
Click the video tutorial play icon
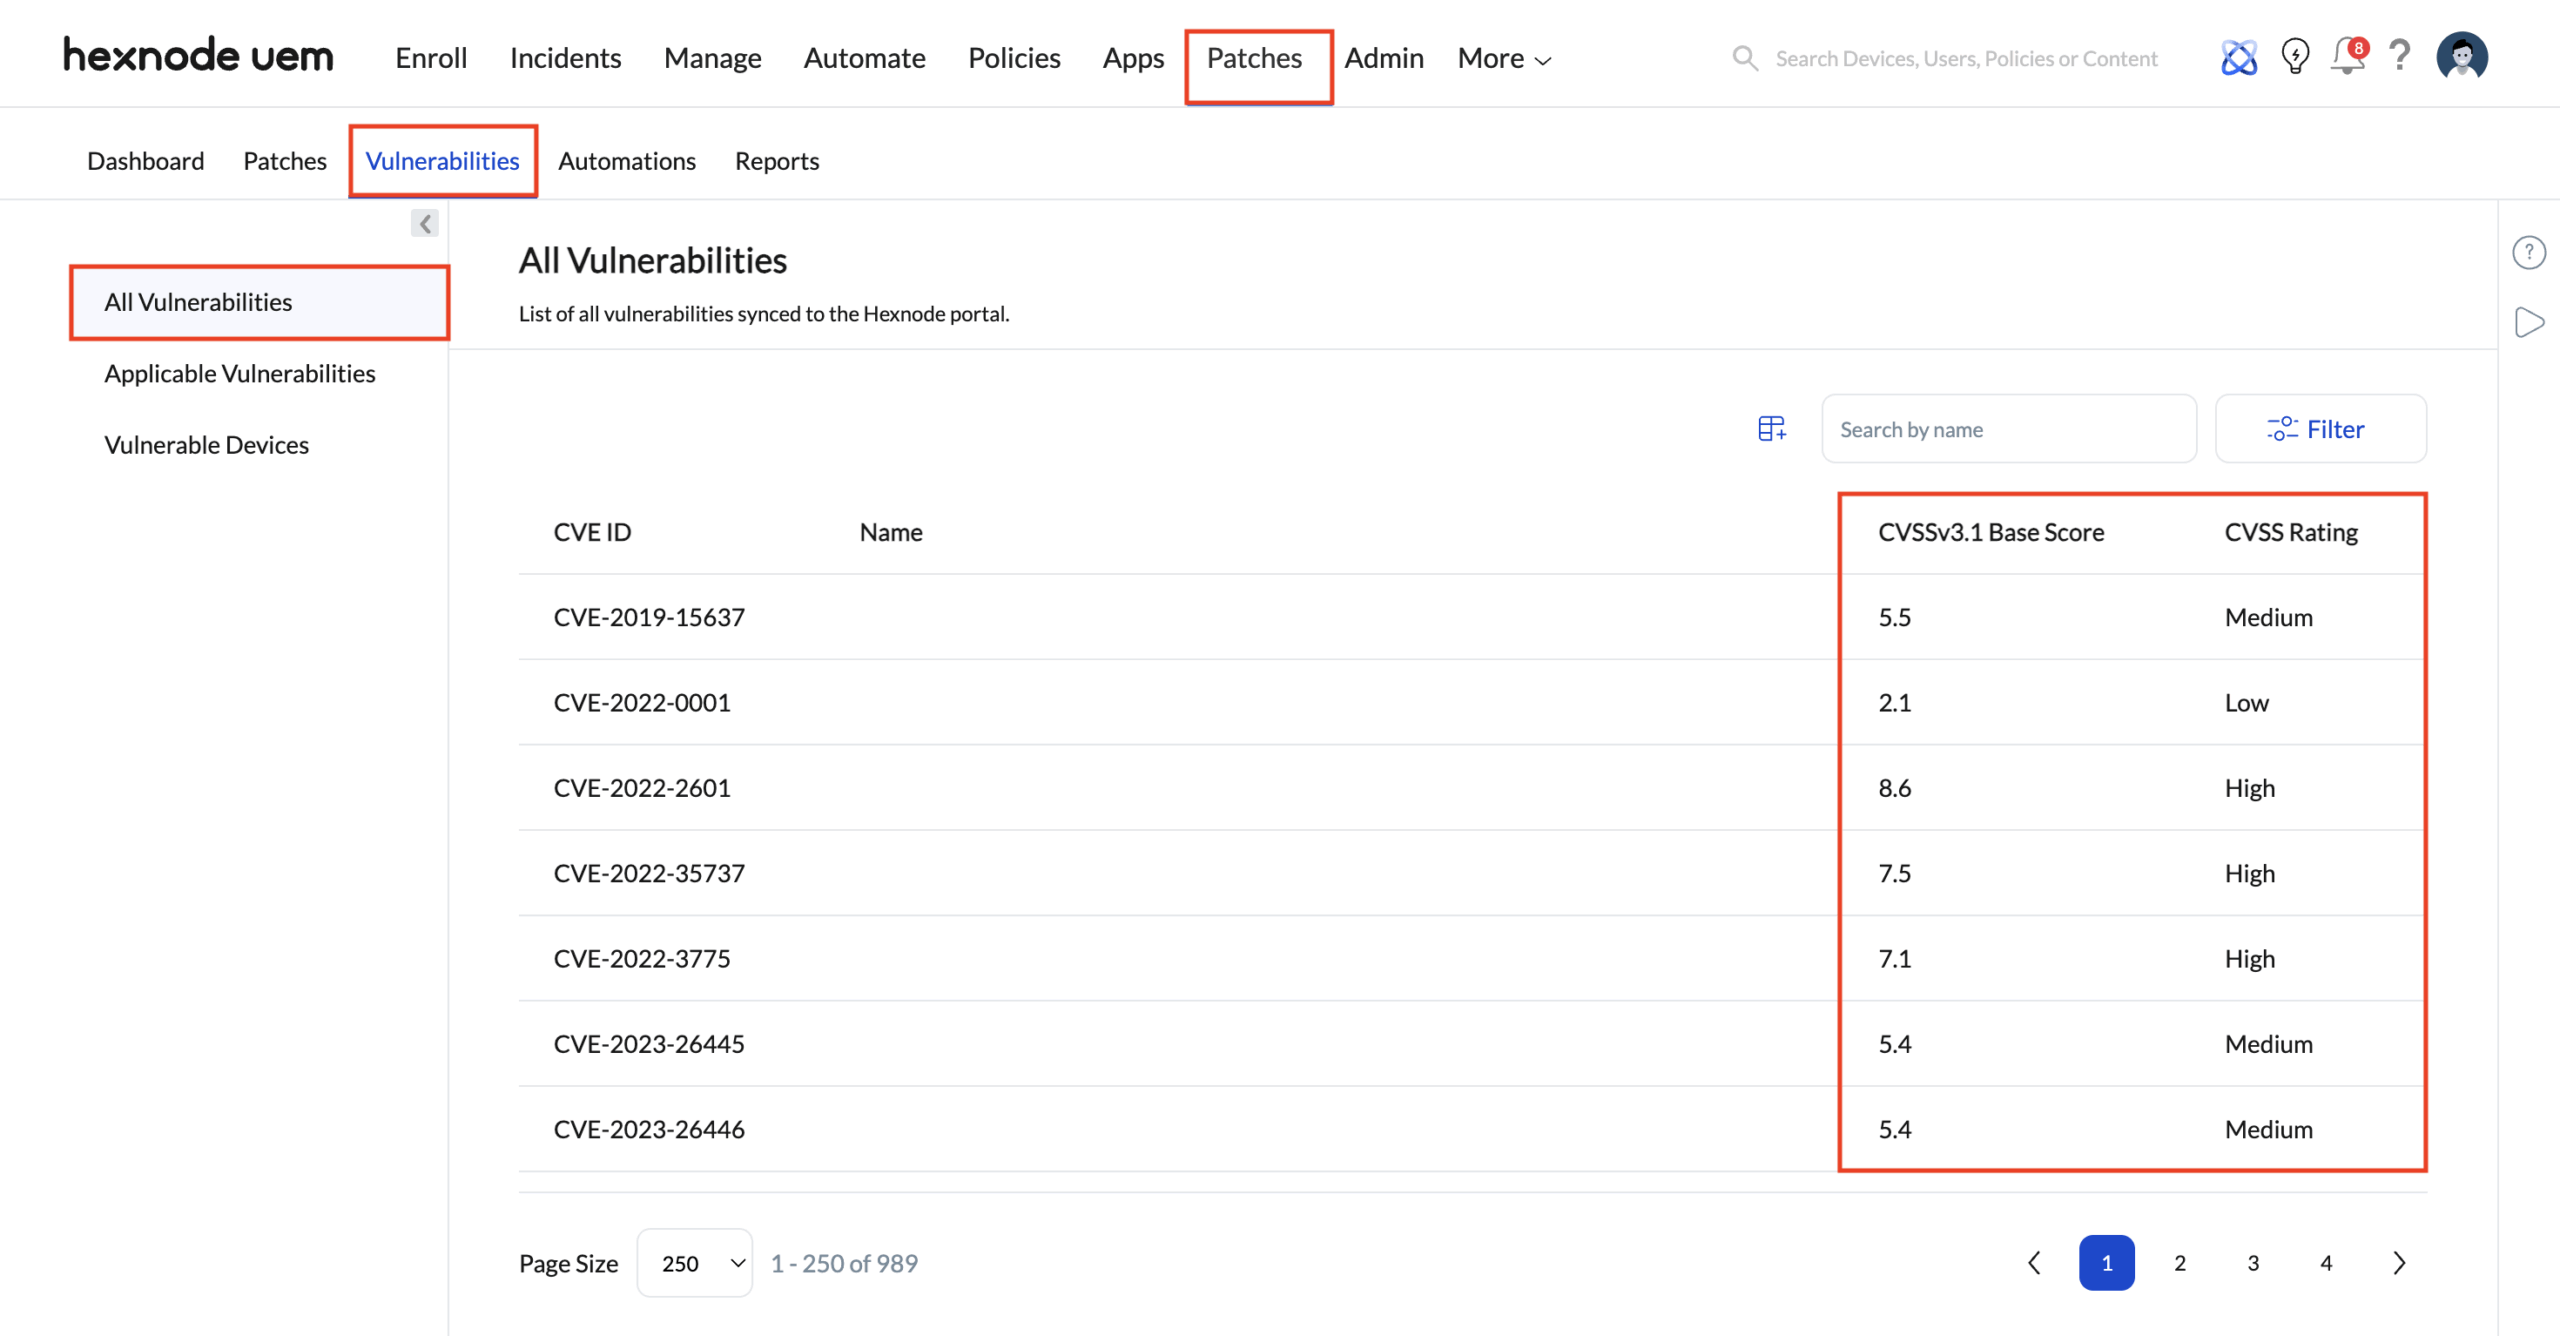point(2528,322)
